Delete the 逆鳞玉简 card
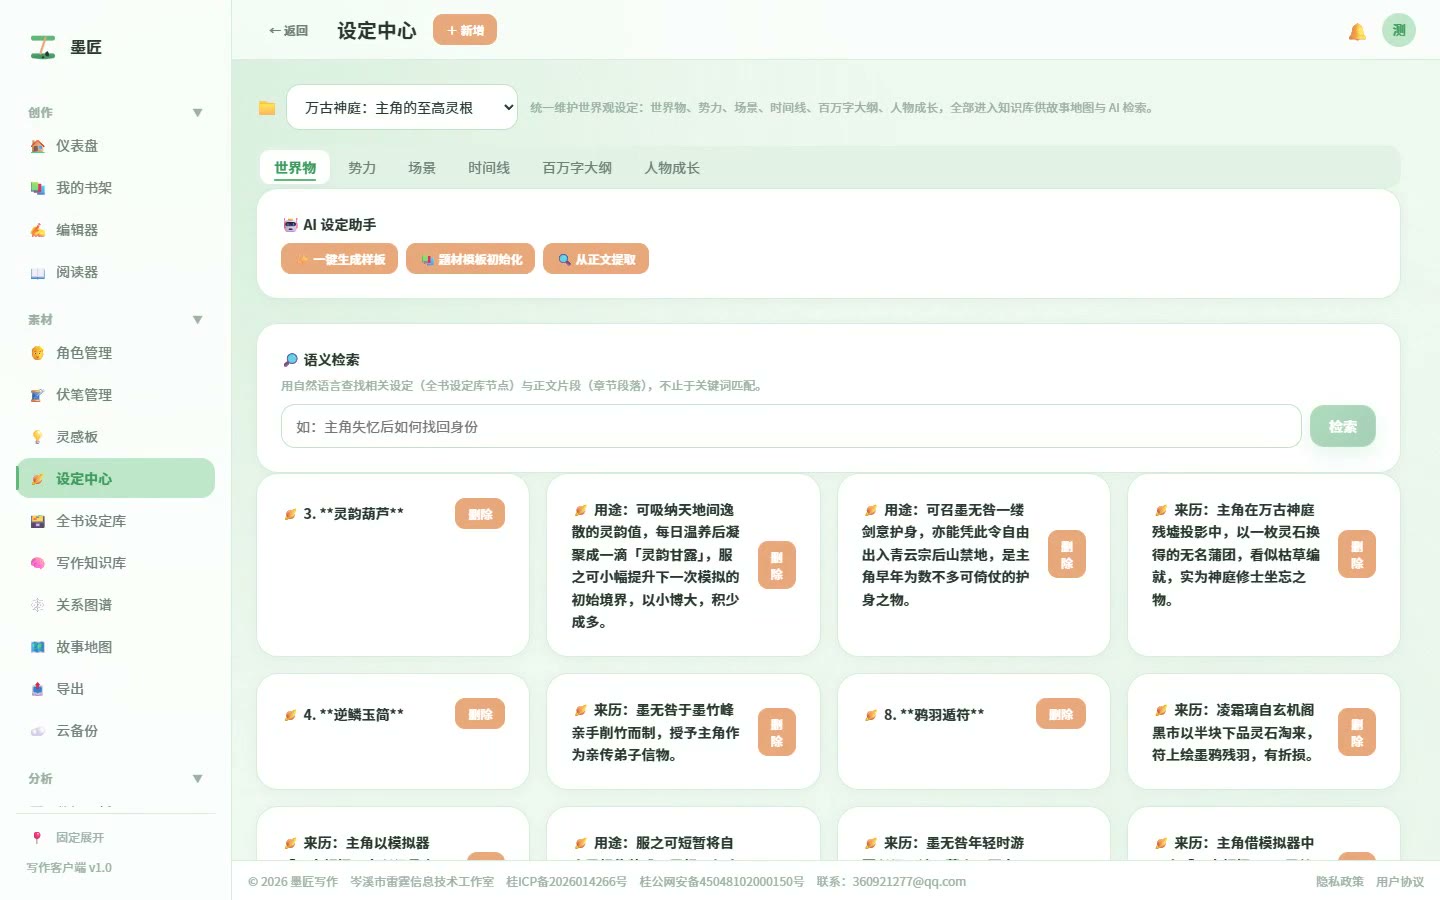The height and width of the screenshot is (900, 1440). (x=480, y=714)
